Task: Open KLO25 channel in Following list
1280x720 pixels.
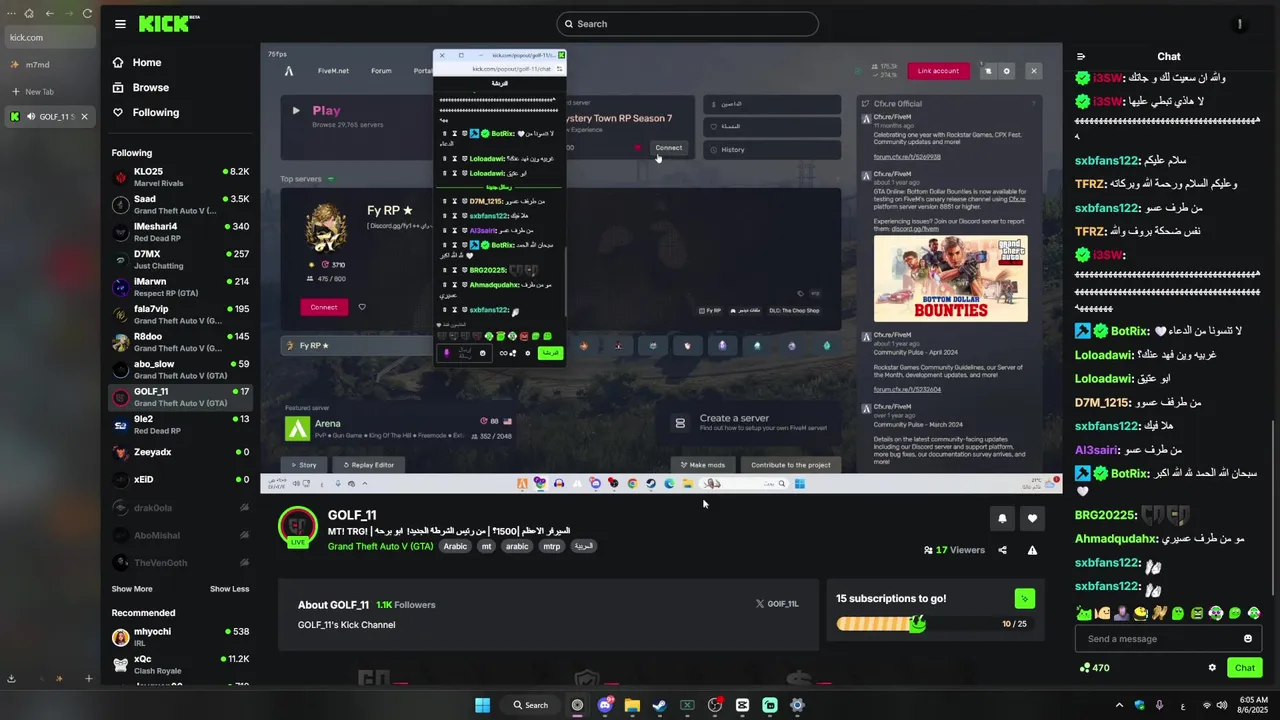Action: coord(180,177)
